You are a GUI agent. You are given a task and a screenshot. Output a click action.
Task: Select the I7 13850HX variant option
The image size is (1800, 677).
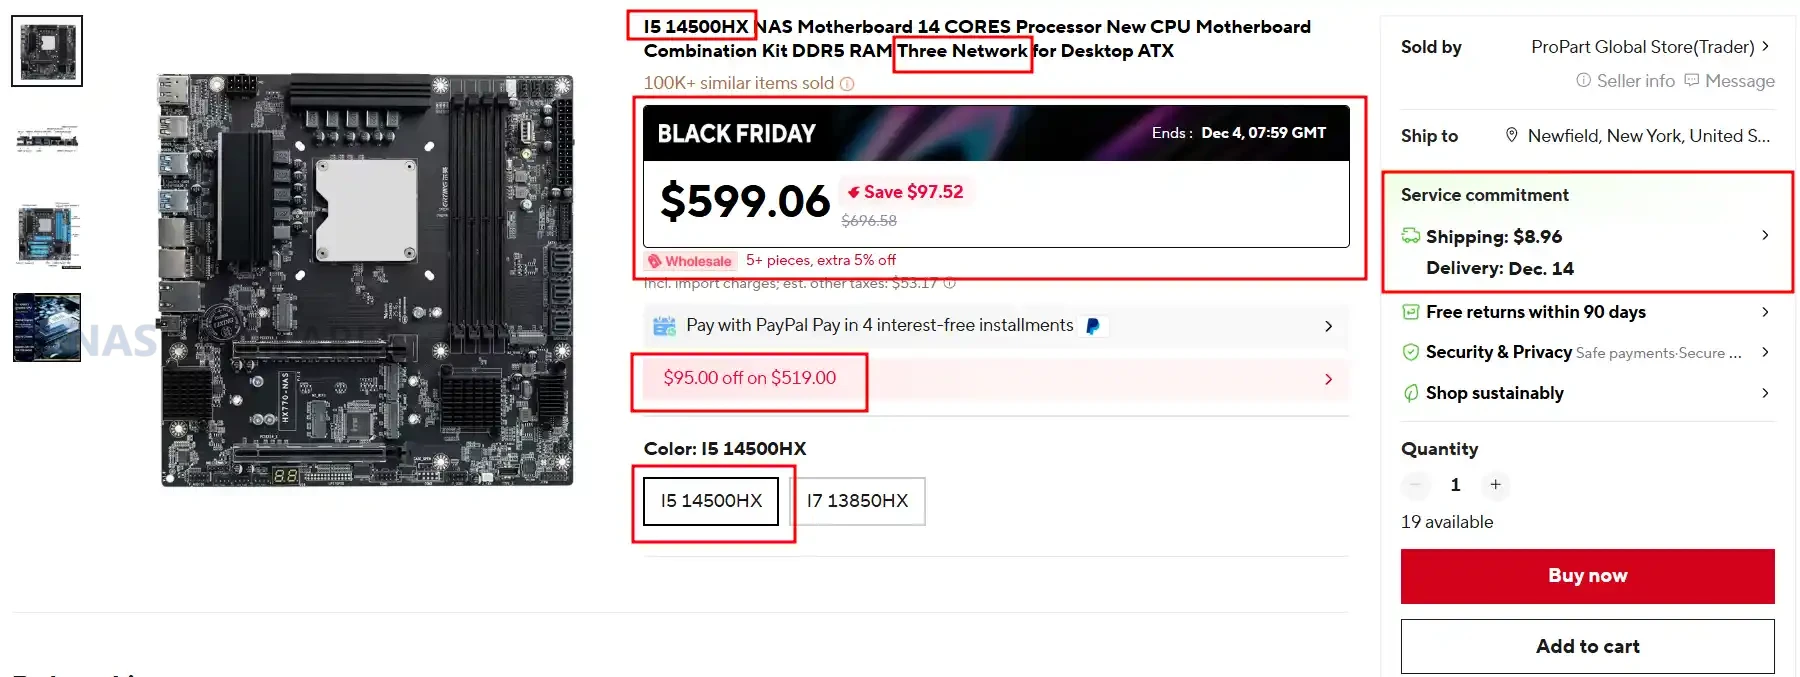pyautogui.click(x=857, y=501)
